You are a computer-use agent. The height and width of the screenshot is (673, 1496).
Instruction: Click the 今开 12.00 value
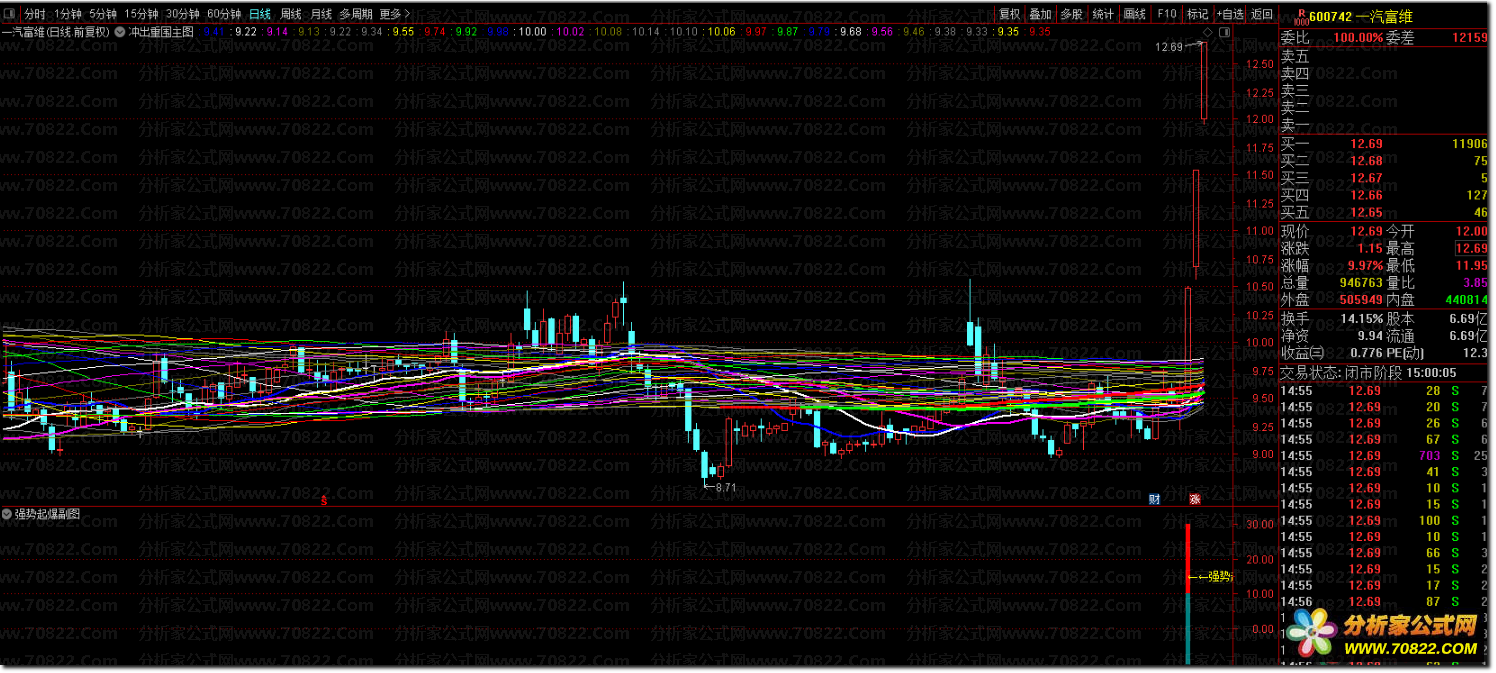pos(1471,231)
